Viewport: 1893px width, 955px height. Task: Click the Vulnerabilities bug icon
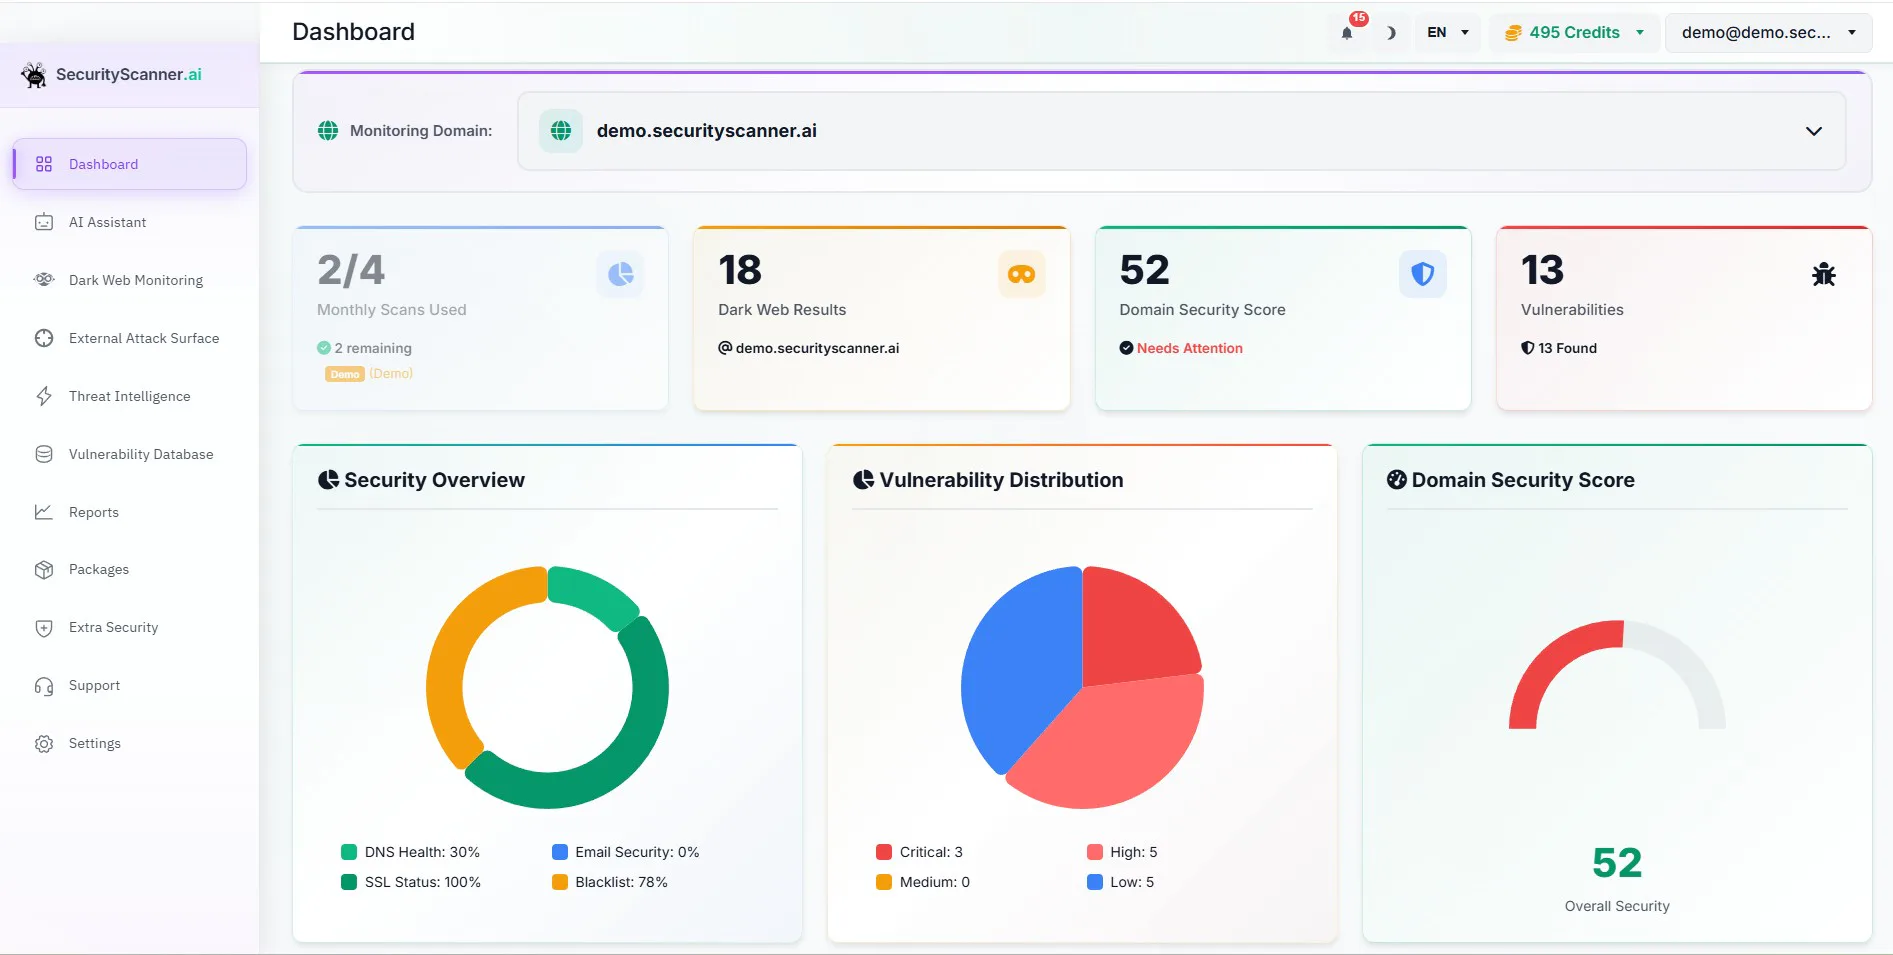(1823, 274)
